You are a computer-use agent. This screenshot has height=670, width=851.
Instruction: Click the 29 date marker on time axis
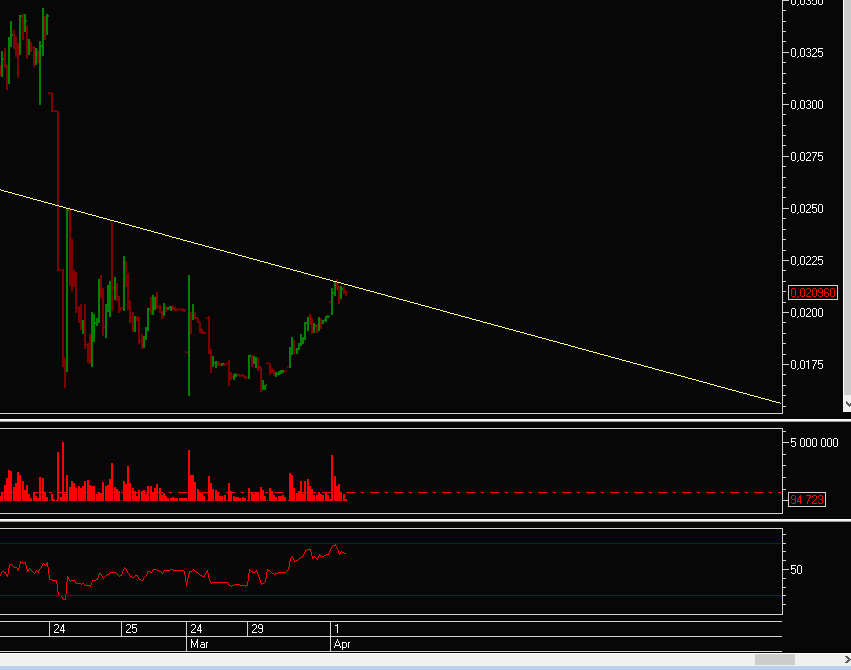tap(257, 629)
